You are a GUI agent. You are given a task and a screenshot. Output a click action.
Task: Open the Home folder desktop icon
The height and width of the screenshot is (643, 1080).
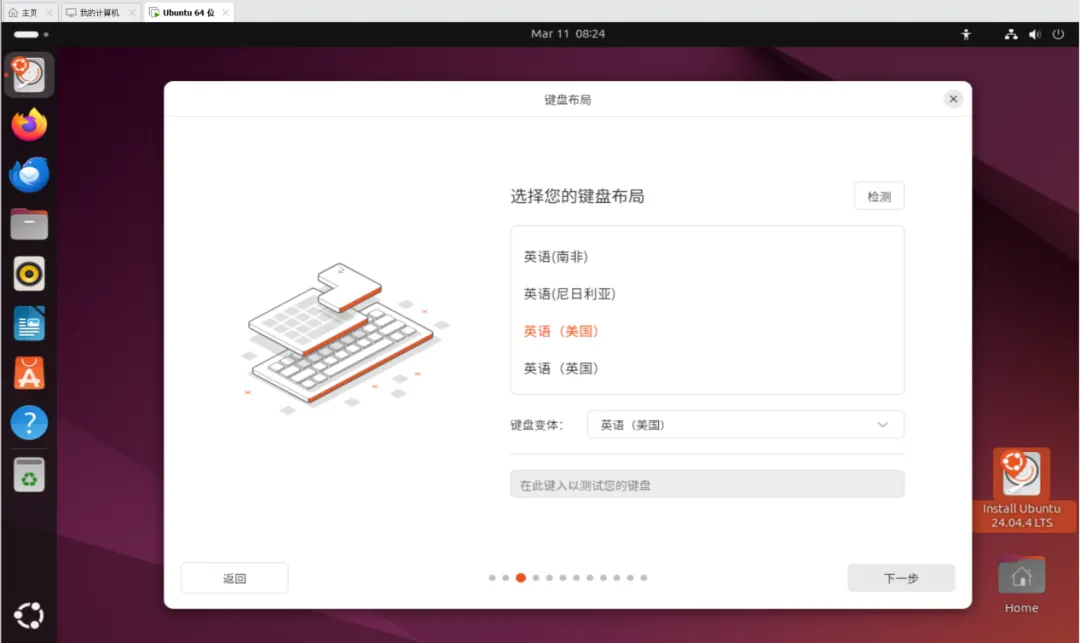(x=1021, y=584)
